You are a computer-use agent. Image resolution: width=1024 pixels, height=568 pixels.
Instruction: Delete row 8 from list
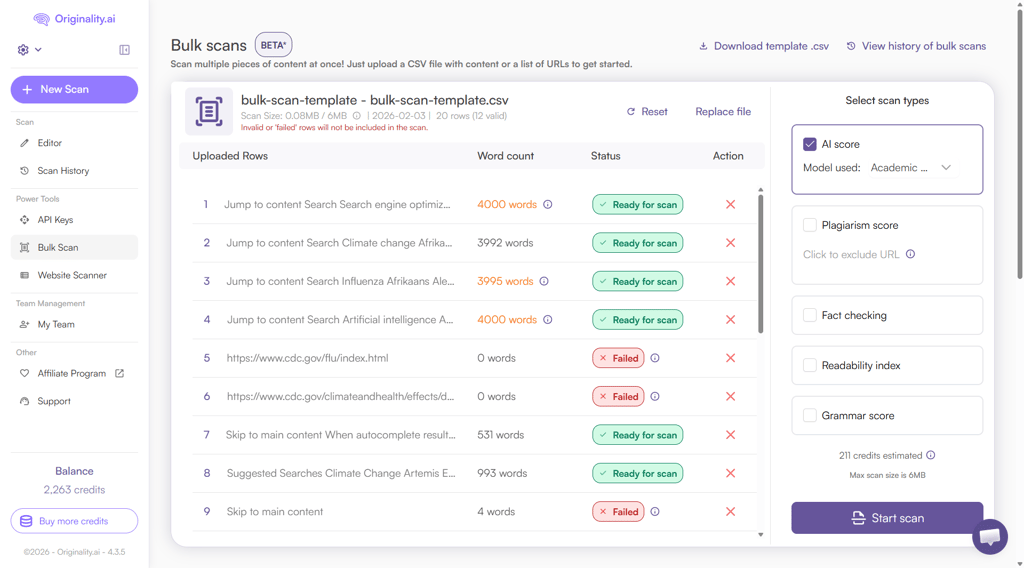(731, 473)
